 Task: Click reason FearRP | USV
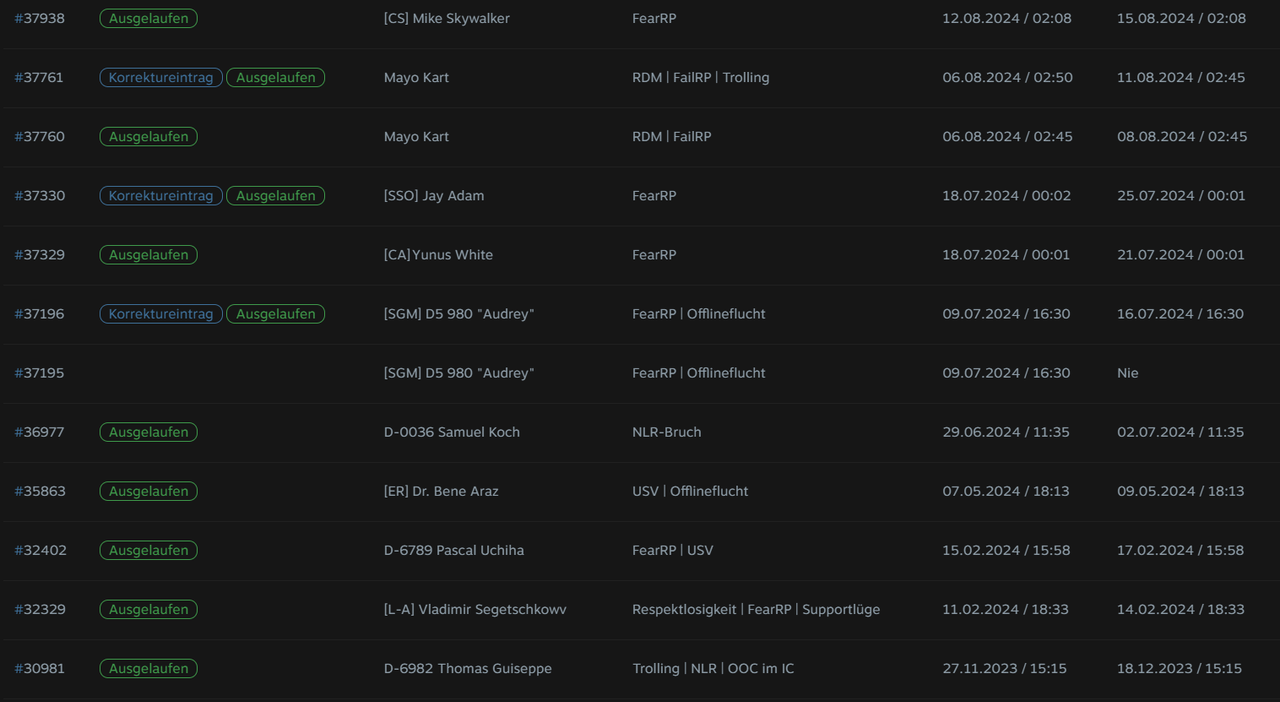point(673,549)
